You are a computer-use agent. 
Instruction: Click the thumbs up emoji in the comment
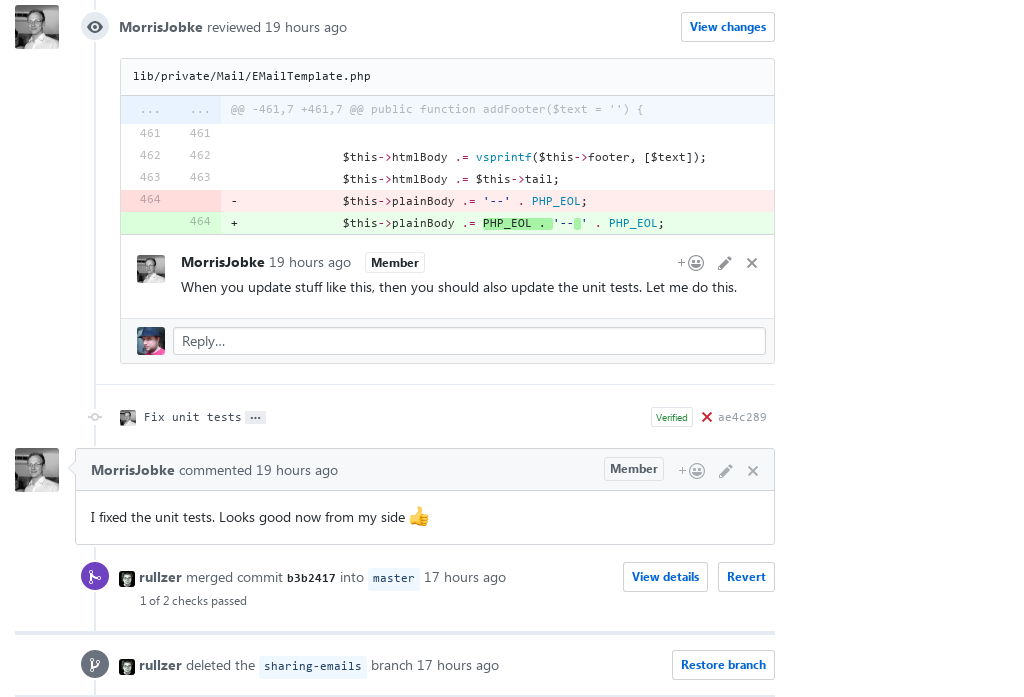pyautogui.click(x=419, y=517)
